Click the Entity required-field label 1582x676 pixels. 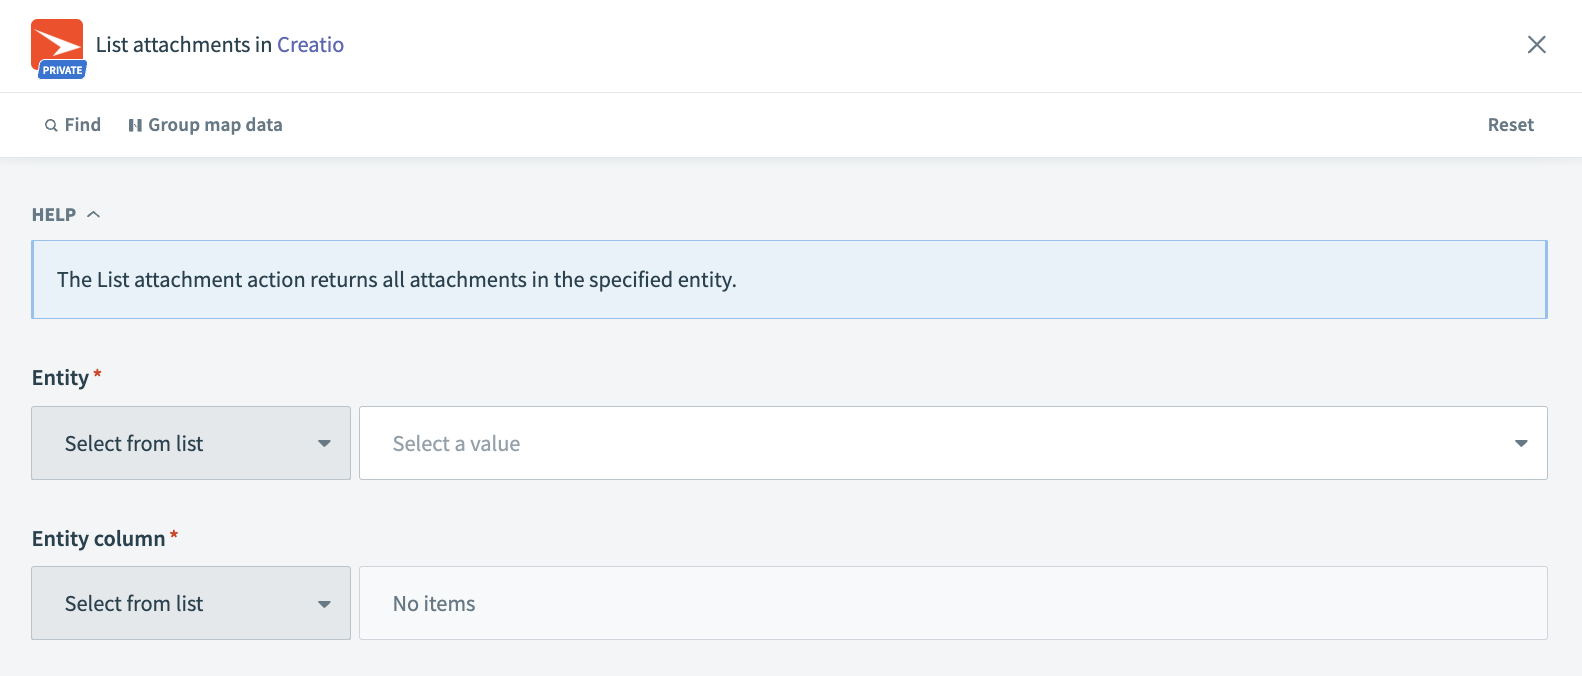coord(64,377)
